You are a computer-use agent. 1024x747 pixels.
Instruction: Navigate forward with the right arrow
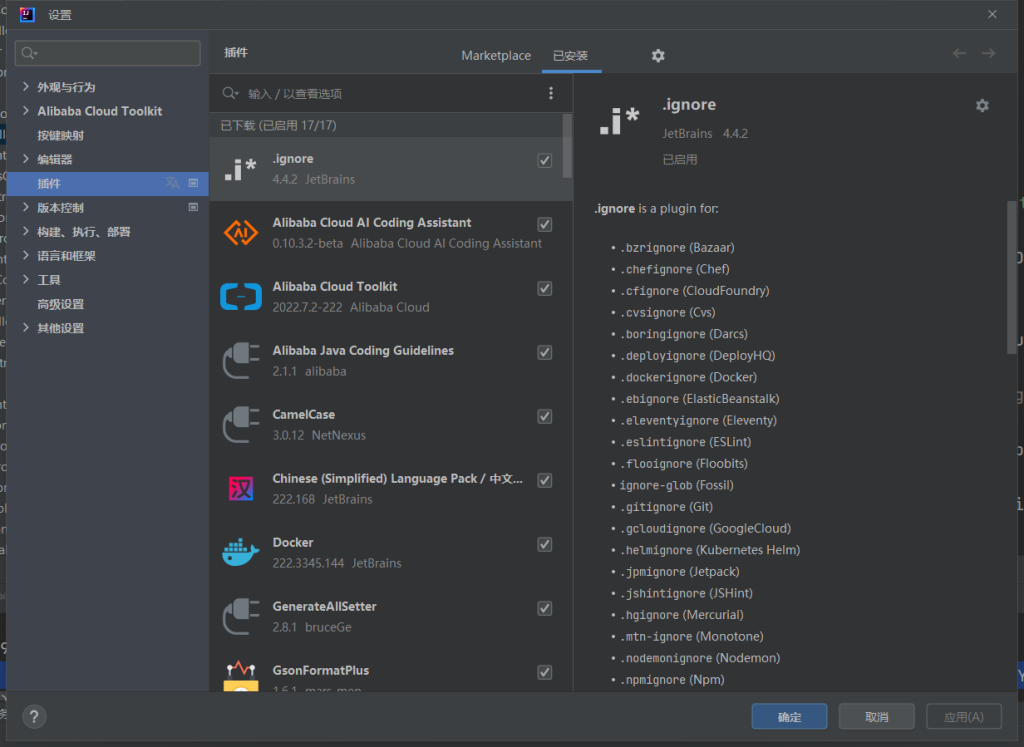tap(988, 54)
